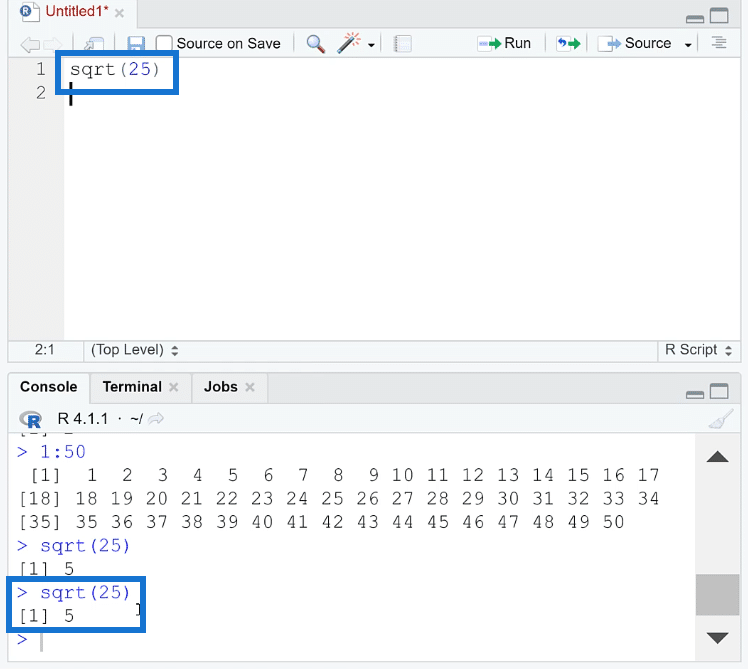The height and width of the screenshot is (669, 748).
Task: Click the console input prompt line
Action: pyautogui.click(x=353, y=640)
